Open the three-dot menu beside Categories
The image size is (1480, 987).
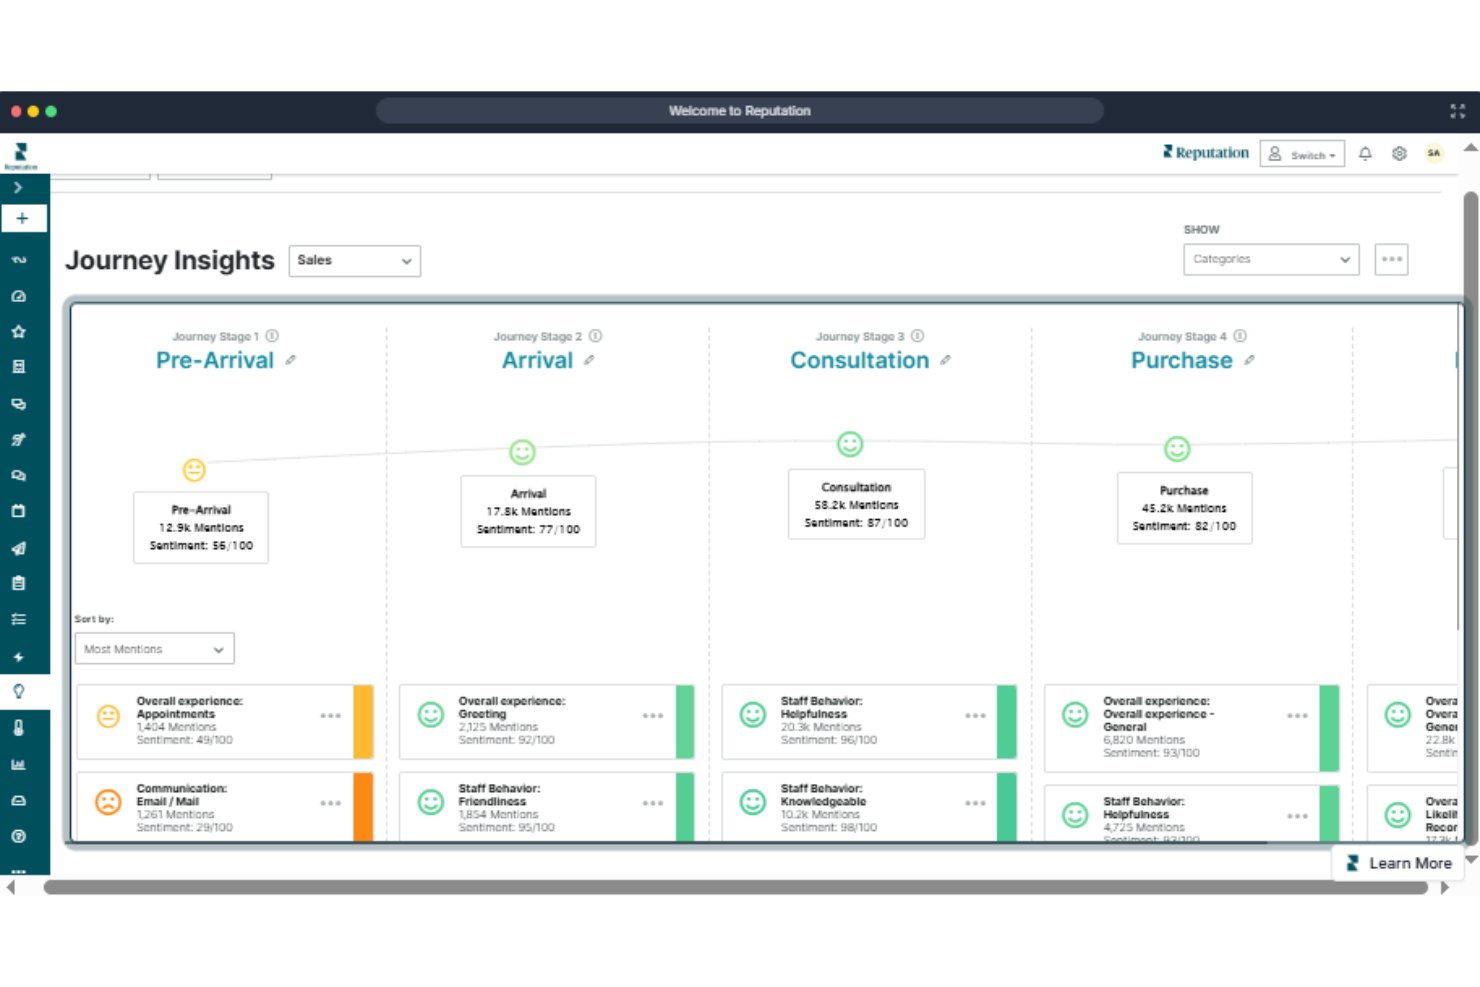[1391, 259]
